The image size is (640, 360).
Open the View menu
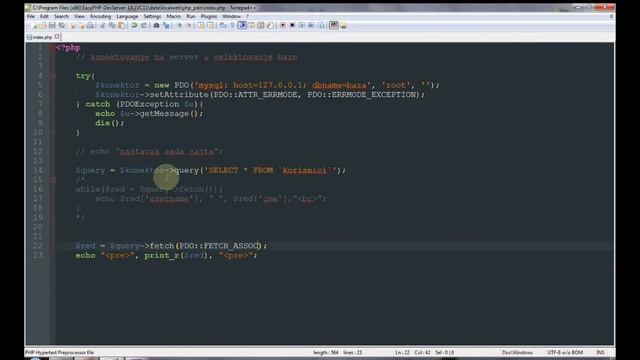pos(79,16)
